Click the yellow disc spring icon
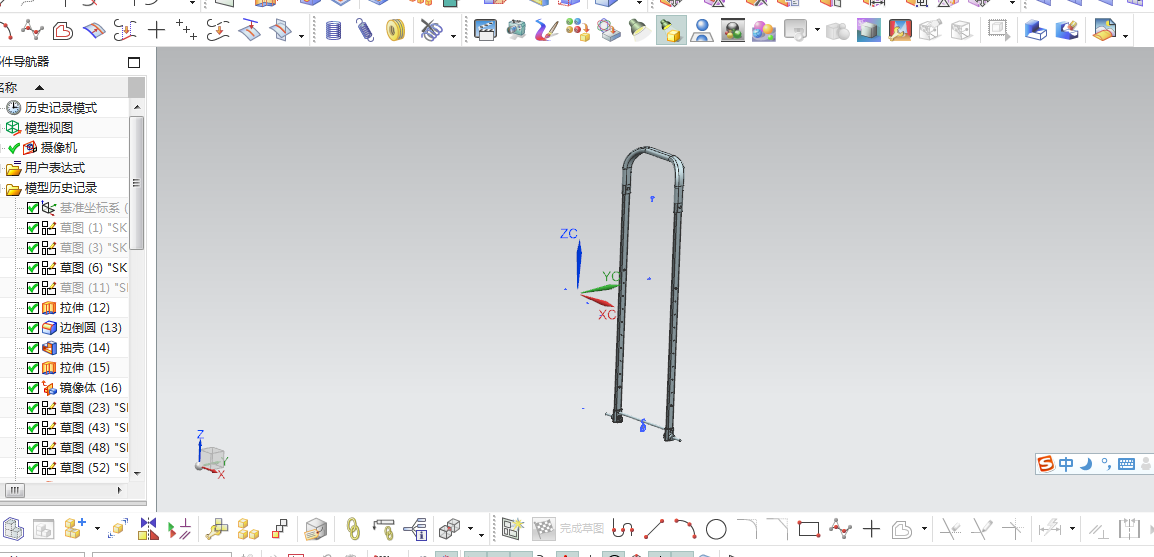This screenshot has width=1154, height=557. coord(396,30)
